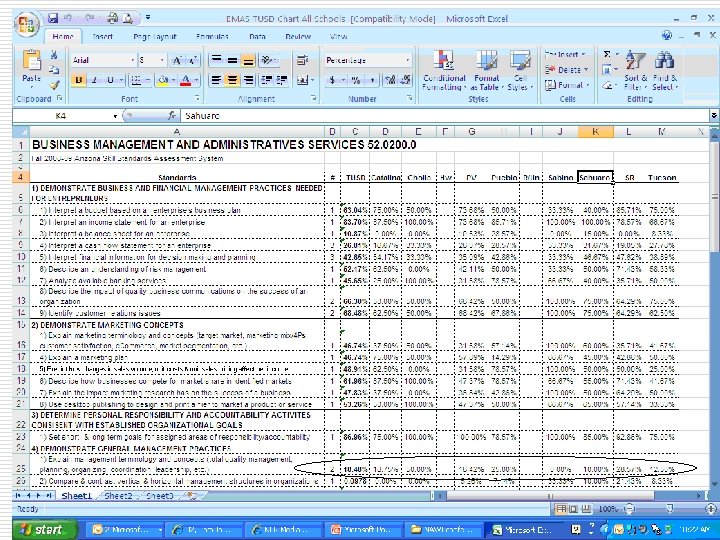720x540 pixels.
Task: Open Conditional Formatting options
Action: (444, 70)
